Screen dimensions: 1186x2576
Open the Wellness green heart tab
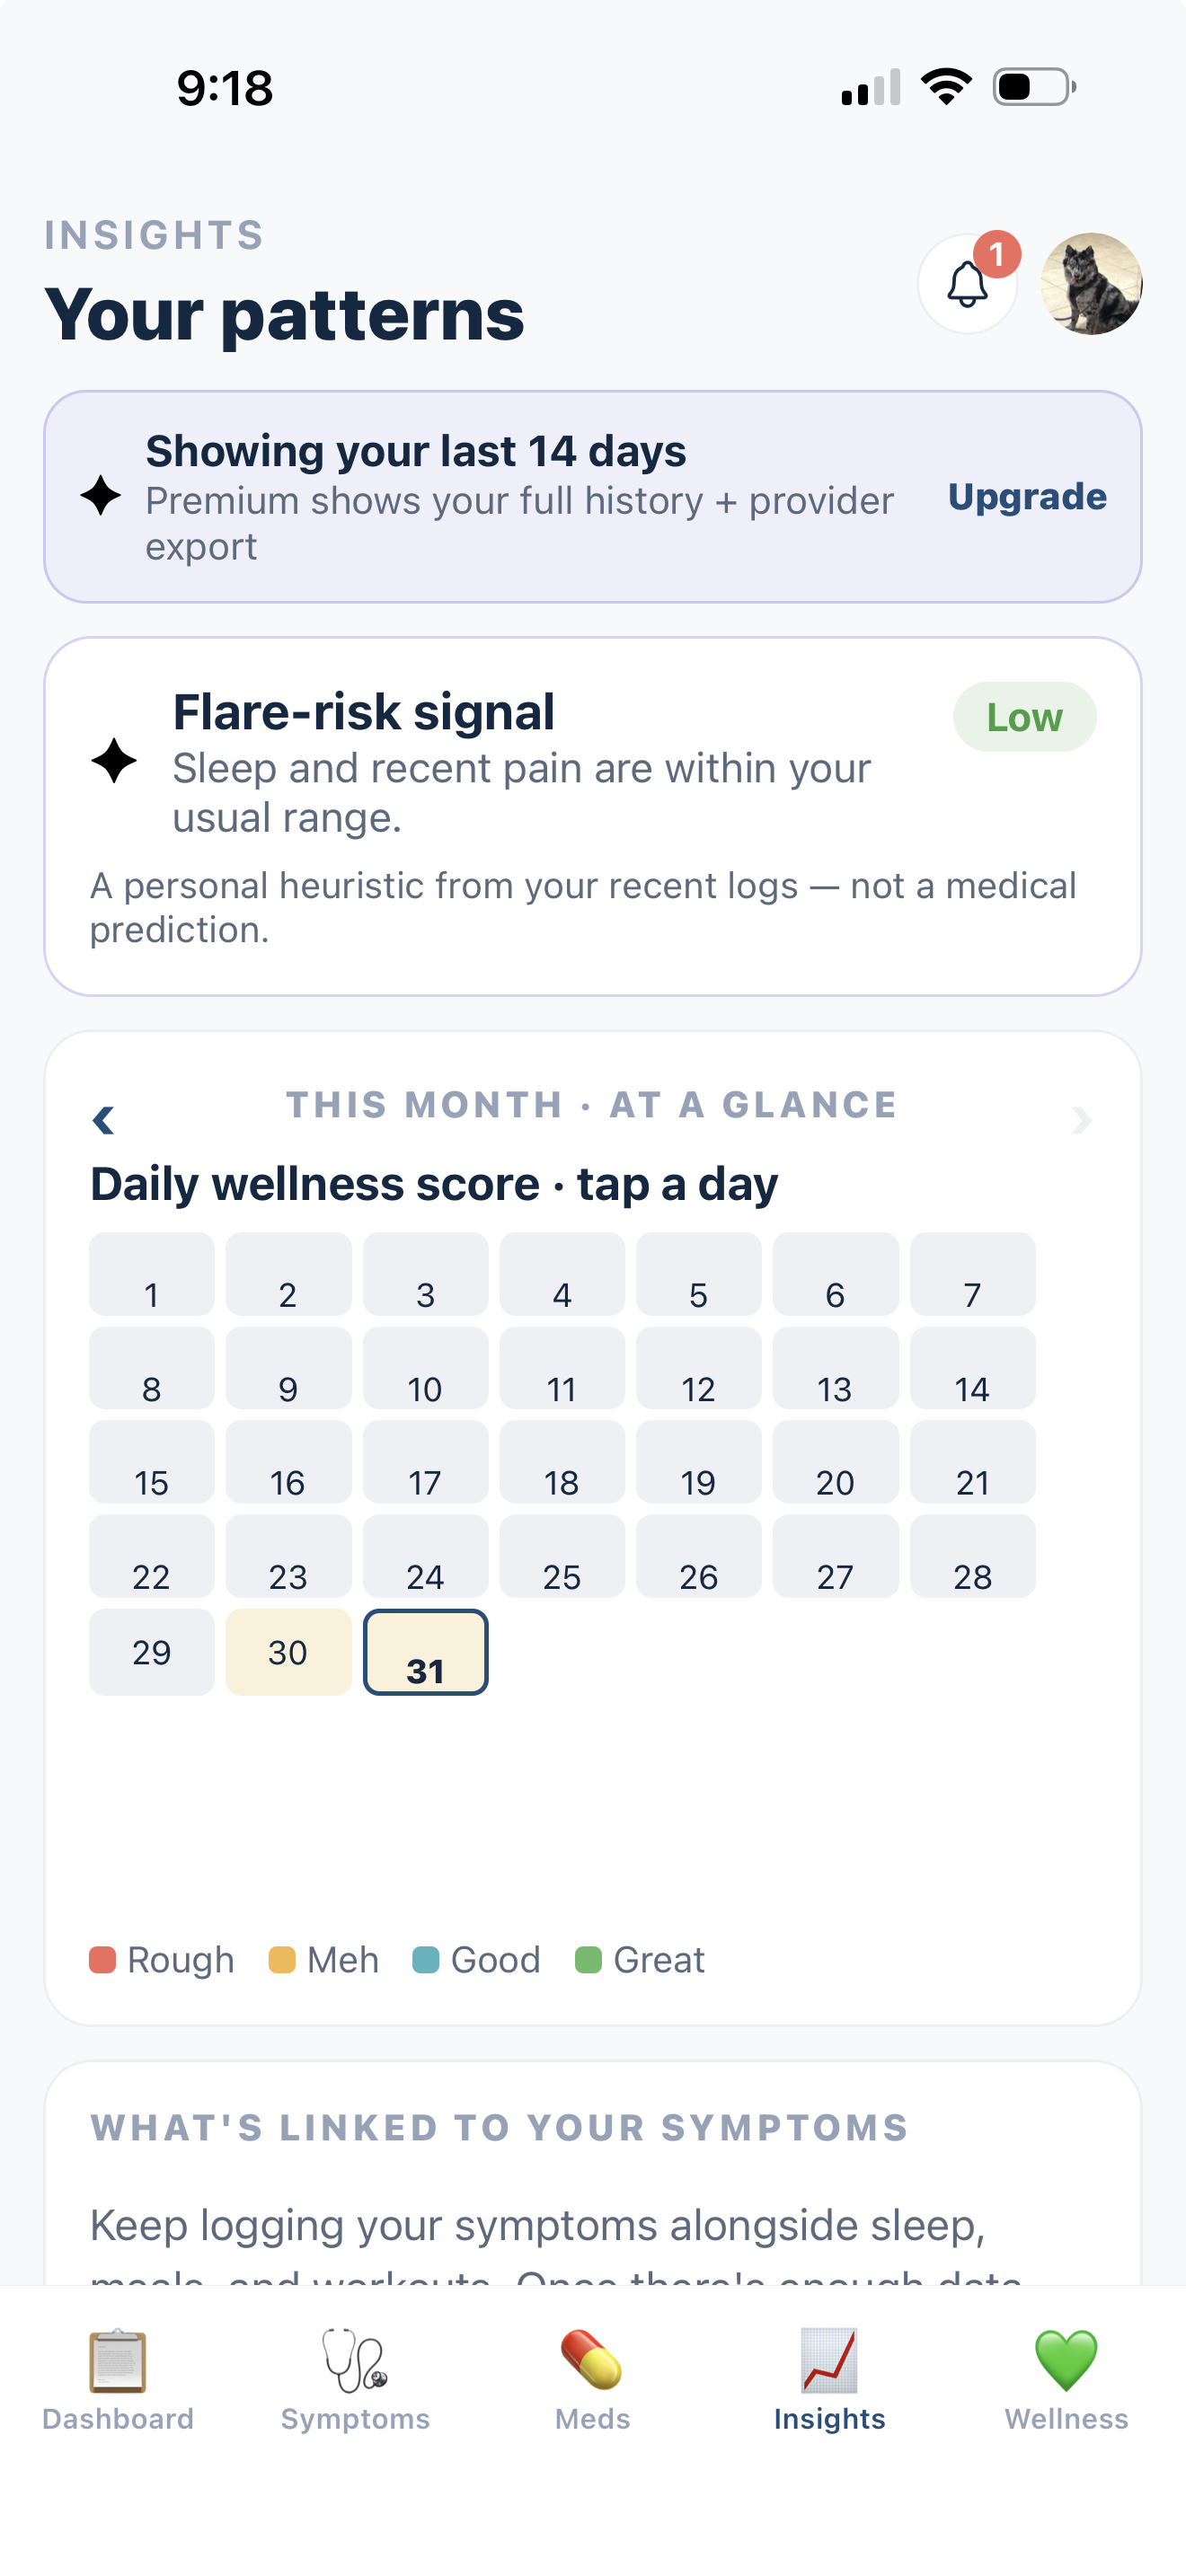[x=1066, y=2381]
